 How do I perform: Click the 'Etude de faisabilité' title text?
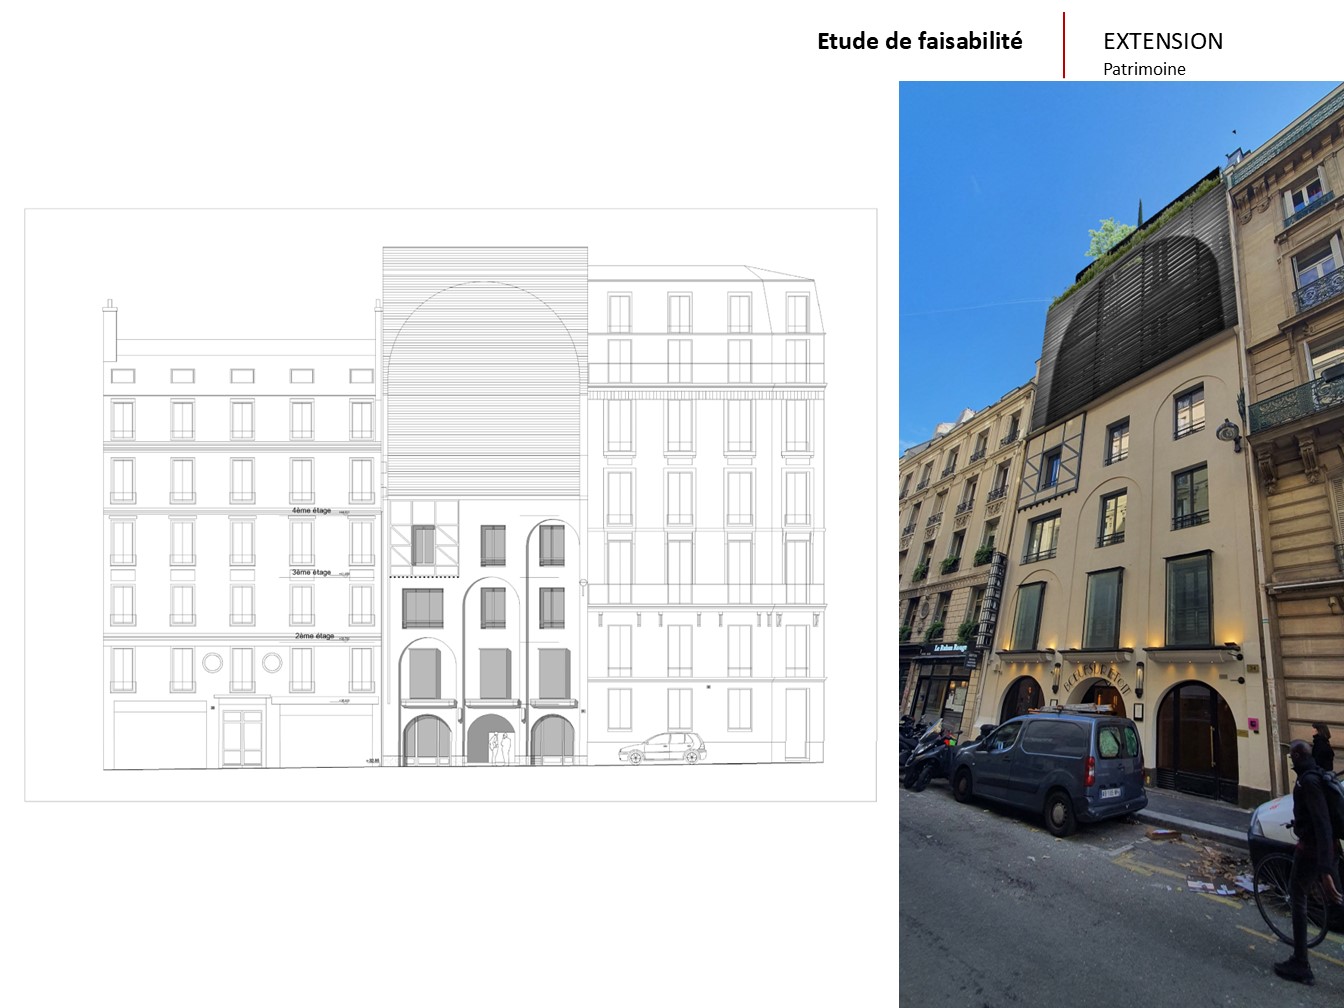(919, 41)
